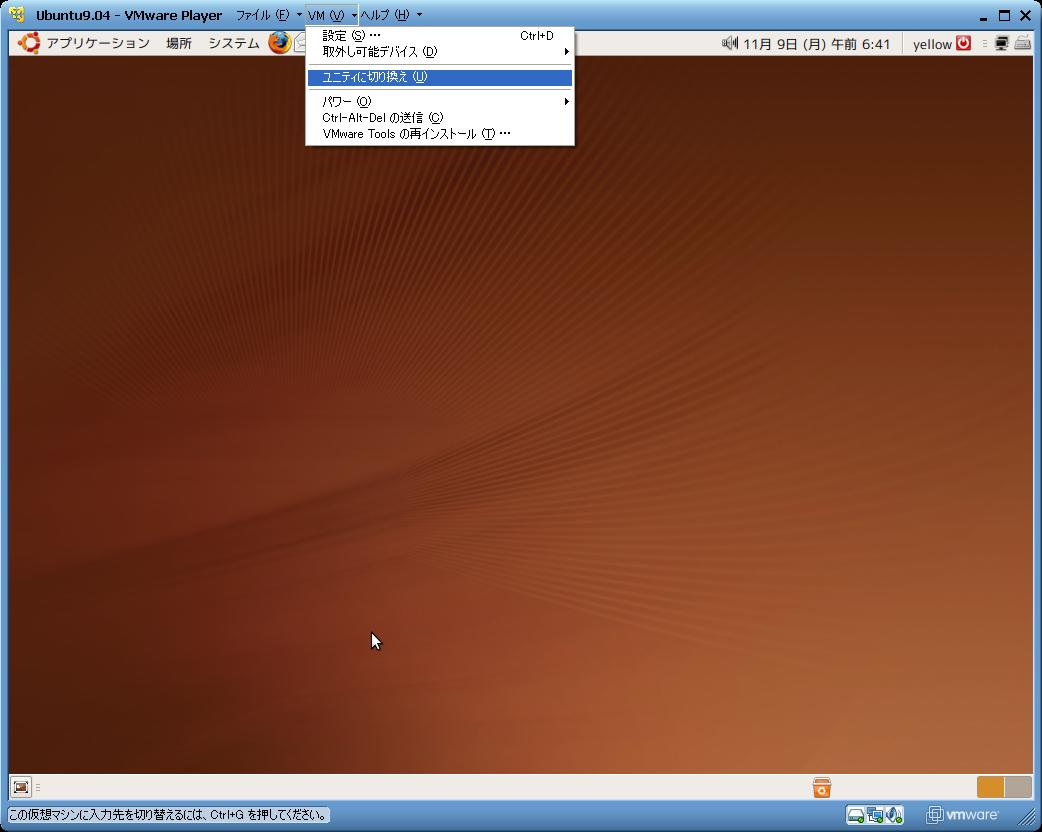Expand the 取外し可能デバイス (D) submenu
Viewport: 1042px width, 832px height.
439,52
